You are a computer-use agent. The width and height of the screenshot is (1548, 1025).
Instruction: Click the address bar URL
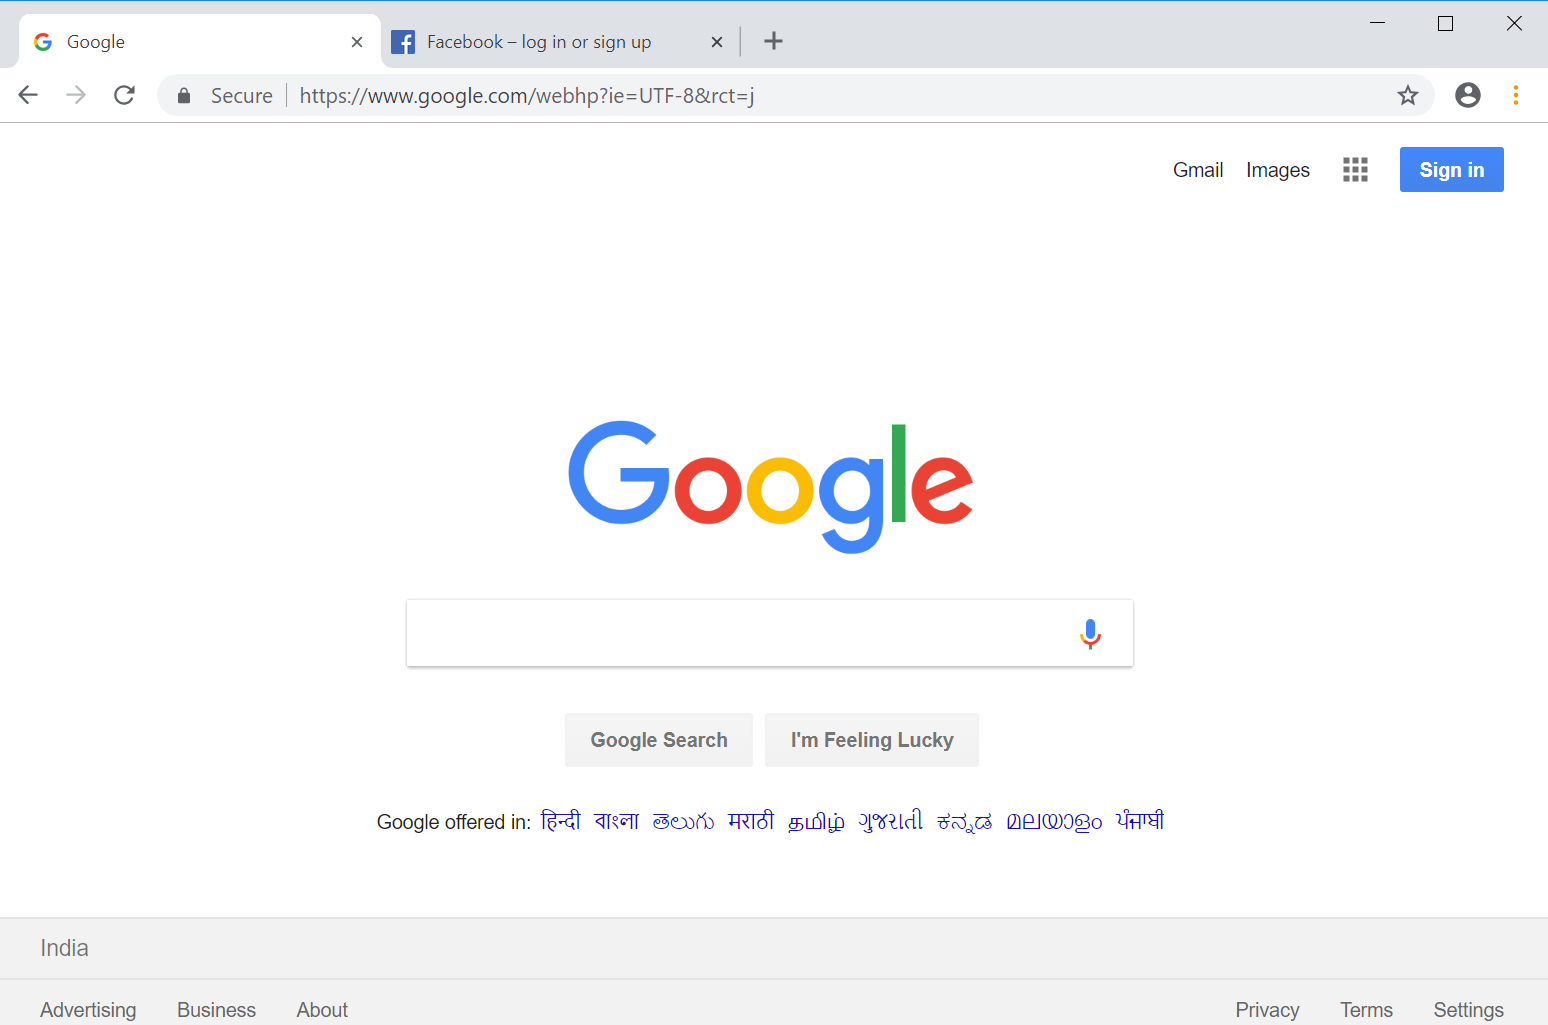(527, 96)
